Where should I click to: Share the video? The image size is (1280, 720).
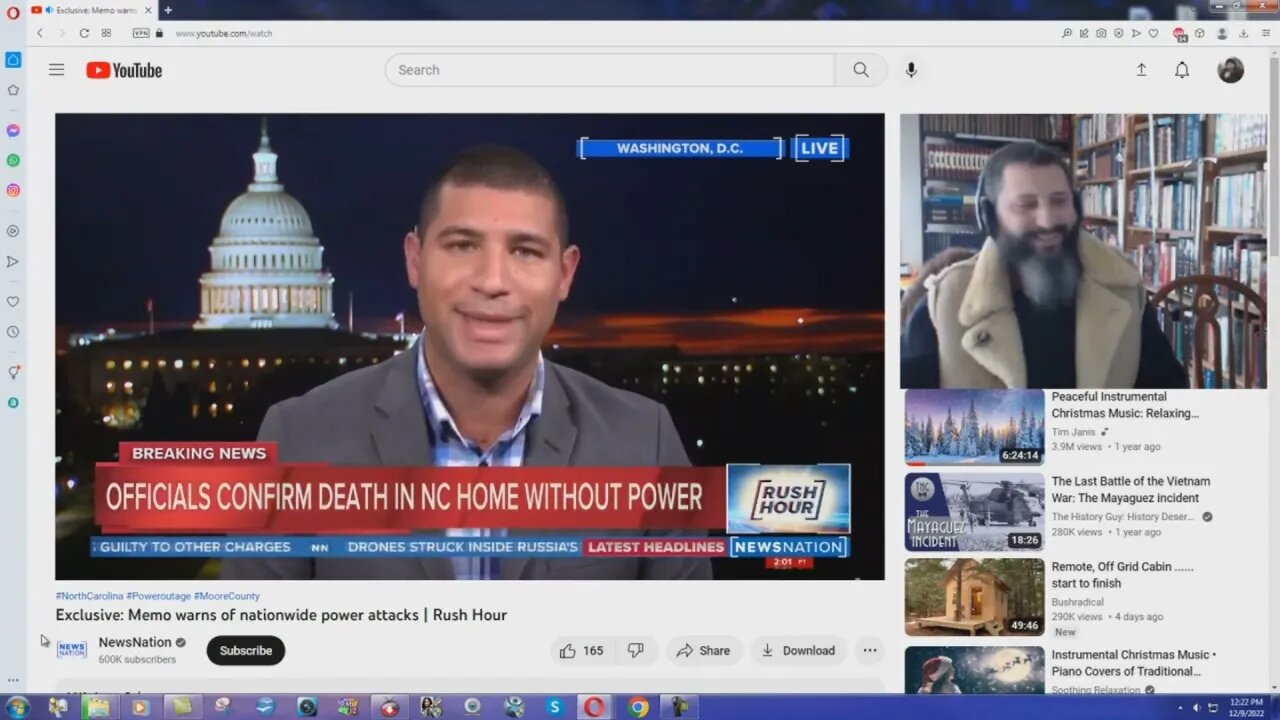pyautogui.click(x=704, y=650)
